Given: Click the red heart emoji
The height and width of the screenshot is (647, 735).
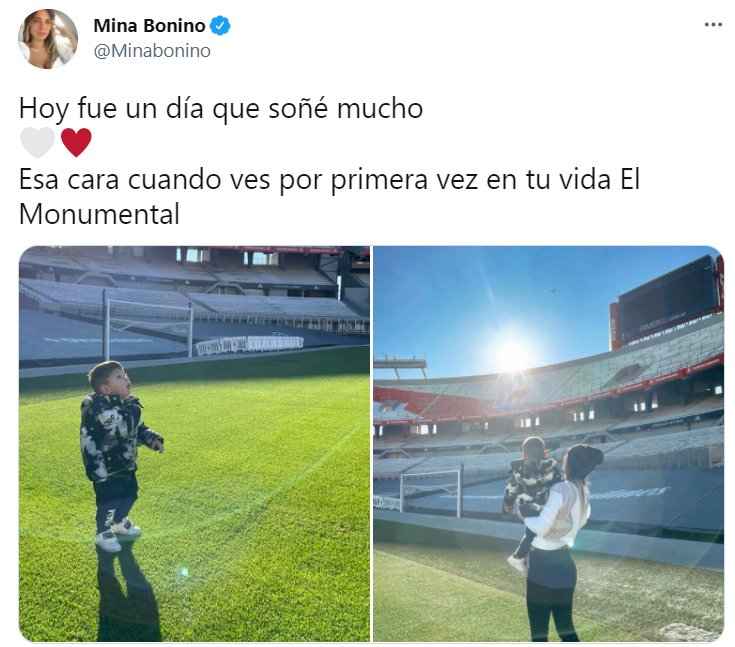Looking at the screenshot, I should [76, 142].
